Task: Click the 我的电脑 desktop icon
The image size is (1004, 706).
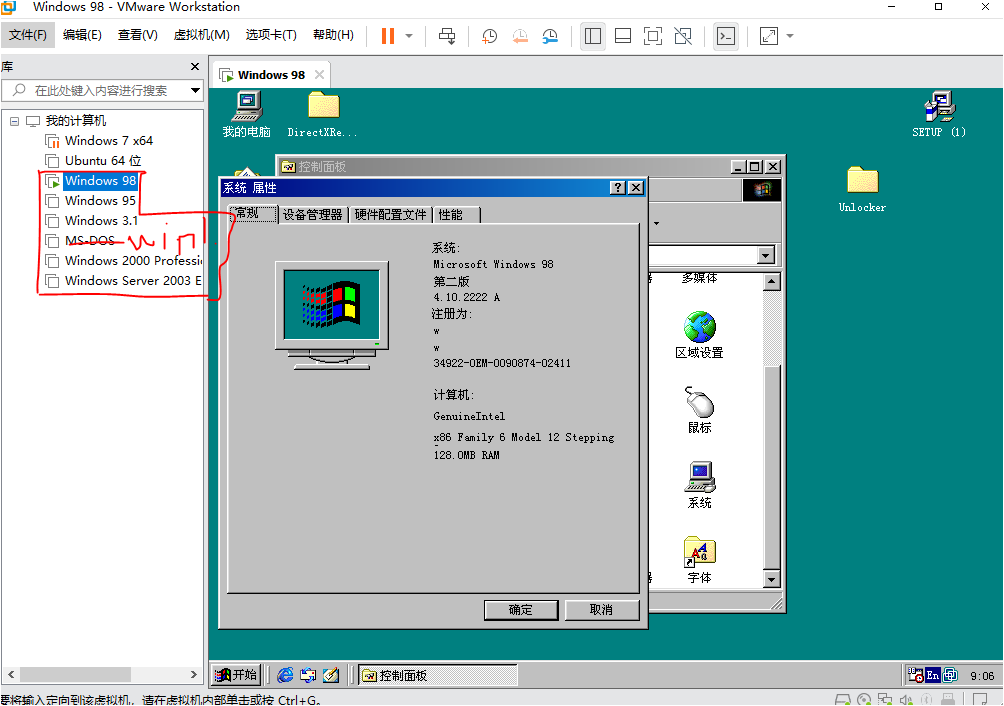Action: [247, 115]
